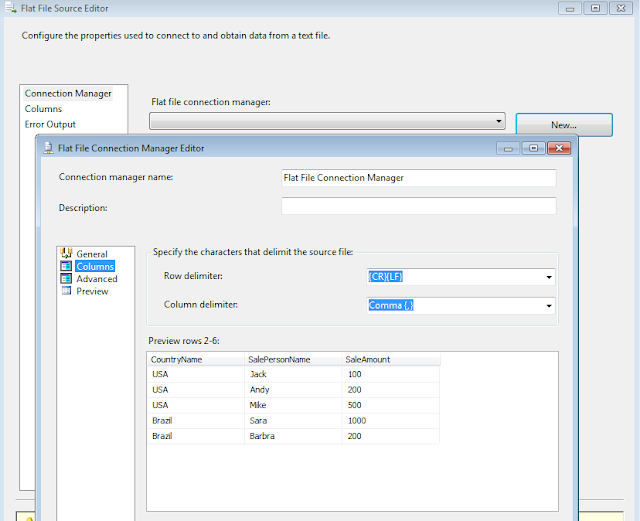Viewport: 640px width, 521px height.
Task: Open the General page
Action: (92, 254)
